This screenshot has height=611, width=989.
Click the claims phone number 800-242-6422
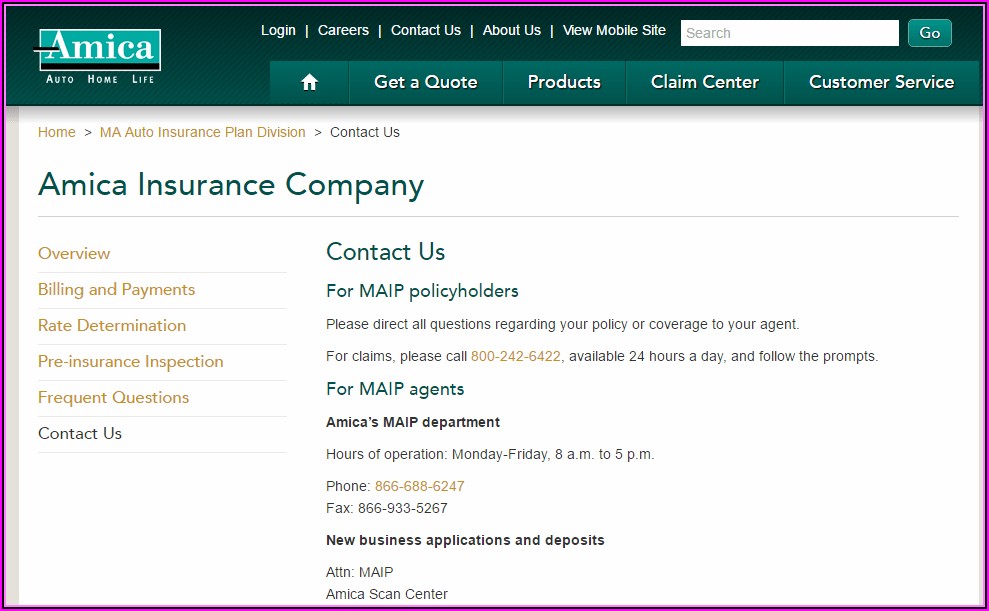pos(516,356)
